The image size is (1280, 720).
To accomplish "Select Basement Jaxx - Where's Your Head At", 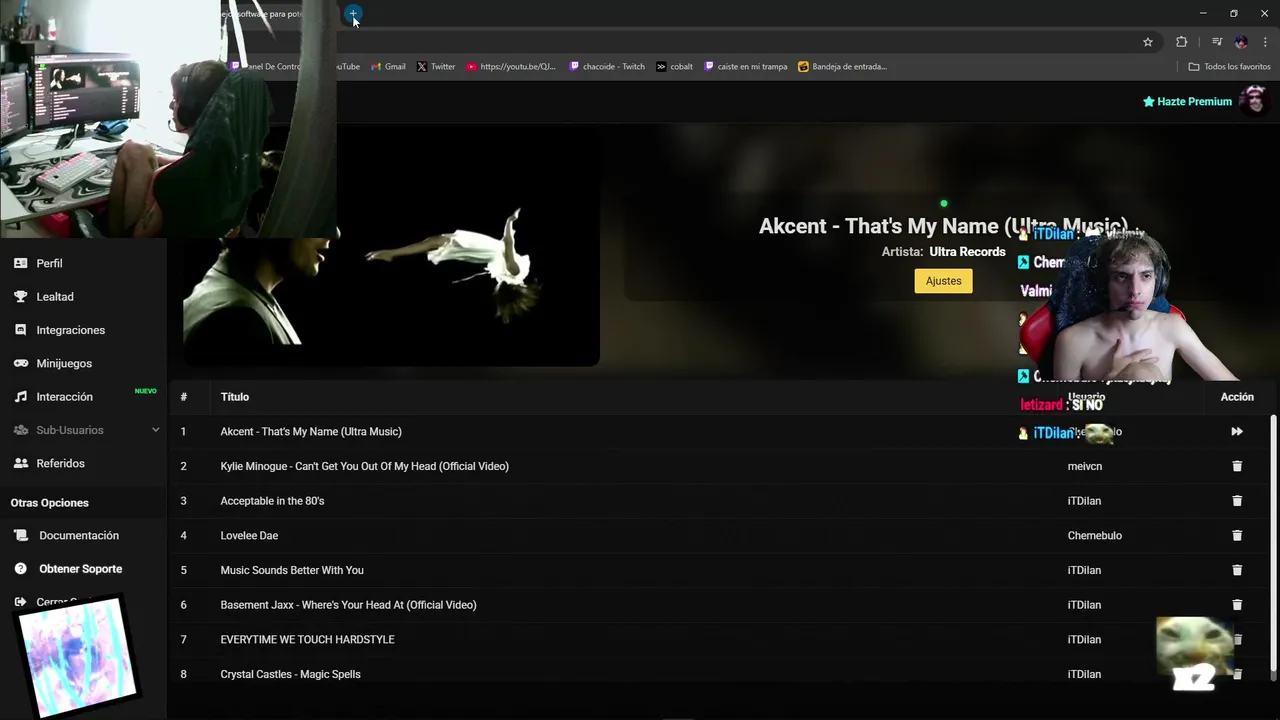I will [x=348, y=605].
